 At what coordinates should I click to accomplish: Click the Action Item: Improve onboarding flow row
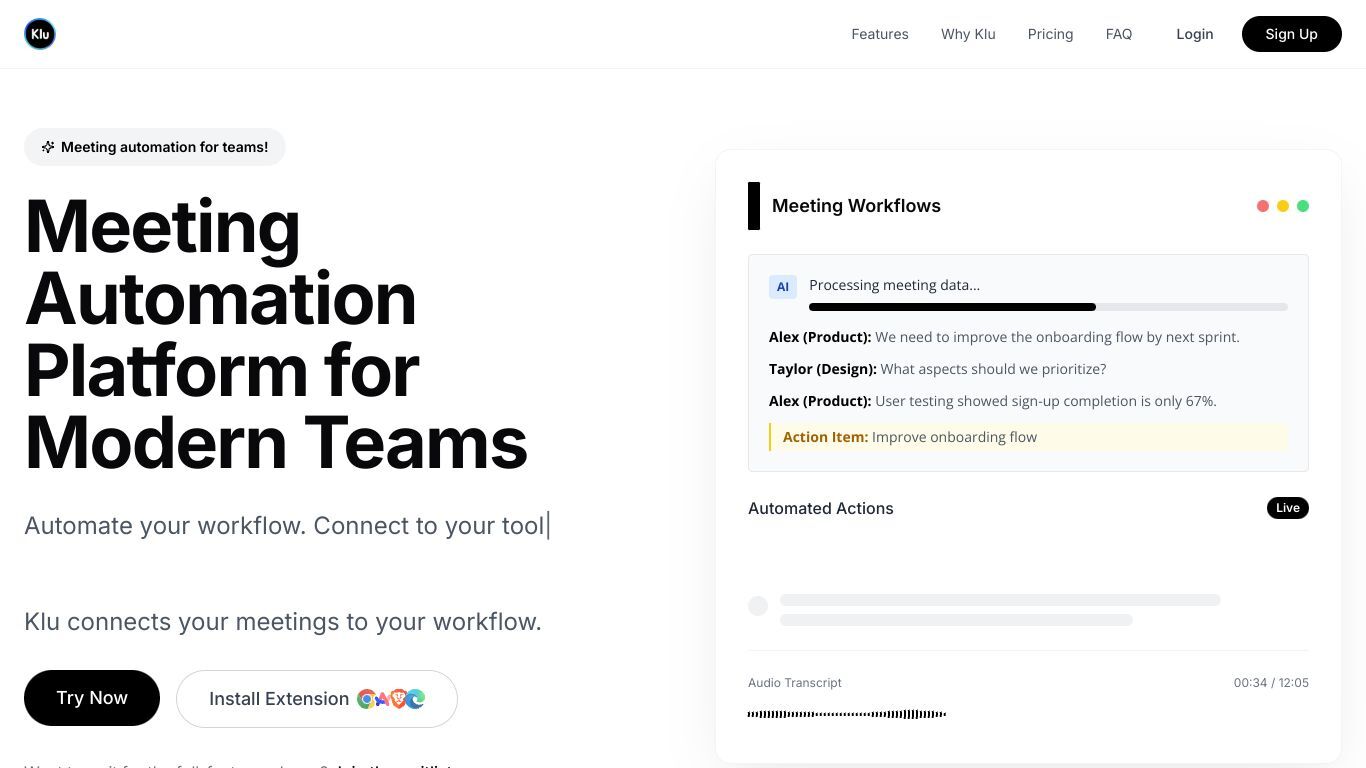tap(1028, 437)
